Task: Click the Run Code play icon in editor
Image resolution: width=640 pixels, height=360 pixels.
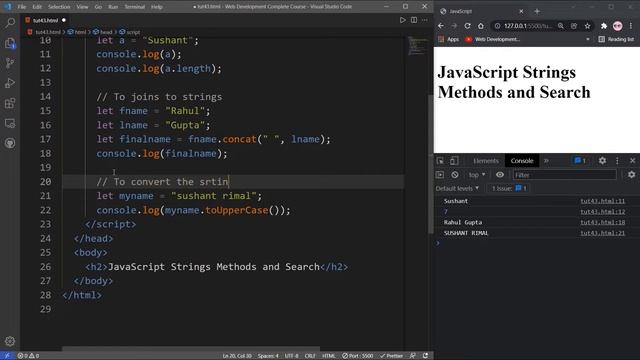Action: pos(402,20)
